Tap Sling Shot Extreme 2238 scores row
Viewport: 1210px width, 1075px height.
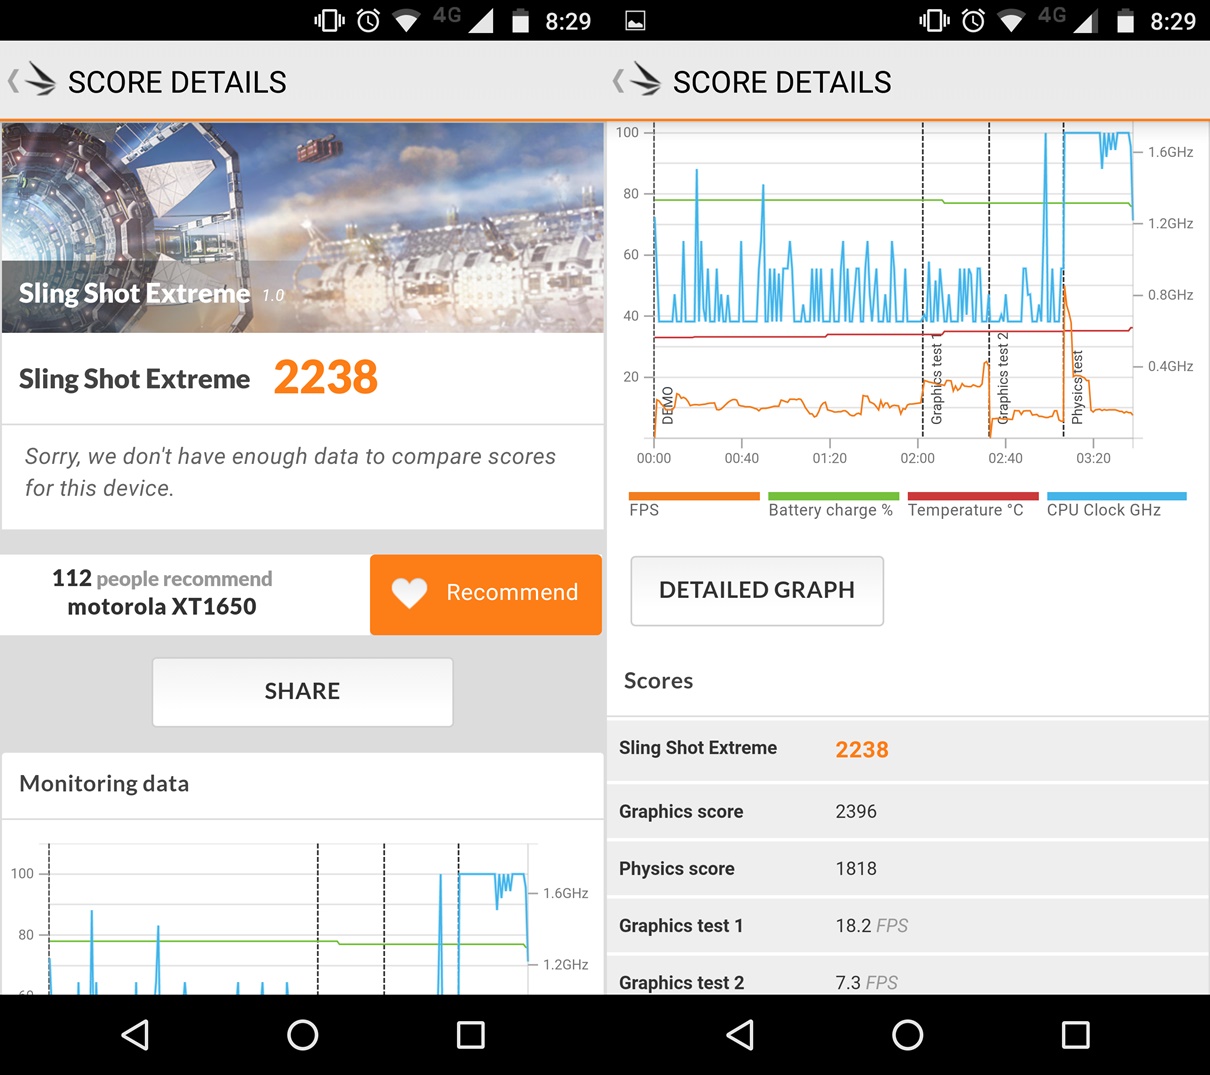(907, 749)
